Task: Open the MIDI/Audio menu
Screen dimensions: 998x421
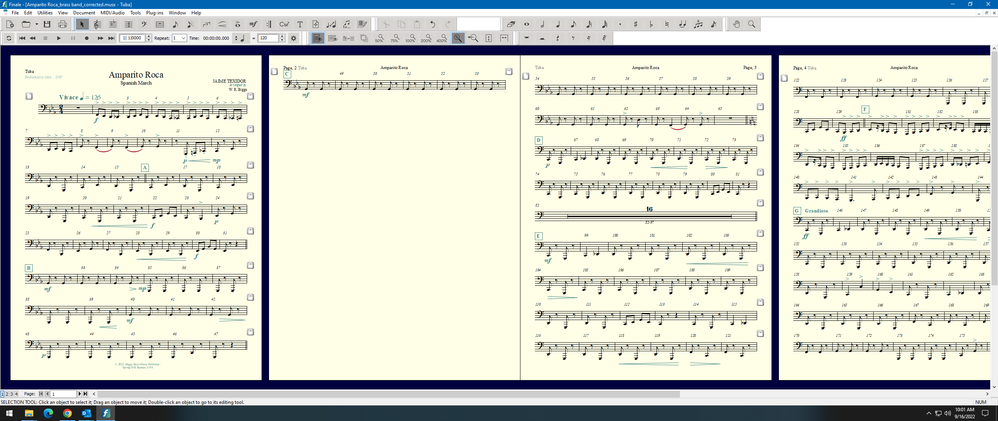Action: tap(112, 13)
